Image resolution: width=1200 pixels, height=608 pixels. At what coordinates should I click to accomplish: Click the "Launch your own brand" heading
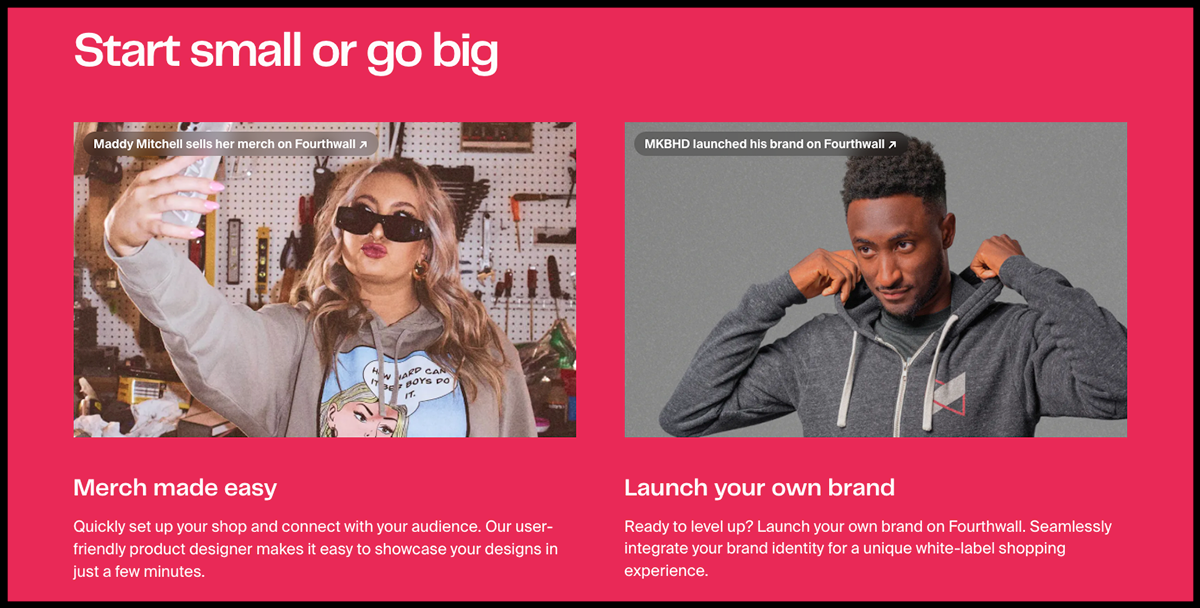[759, 488]
